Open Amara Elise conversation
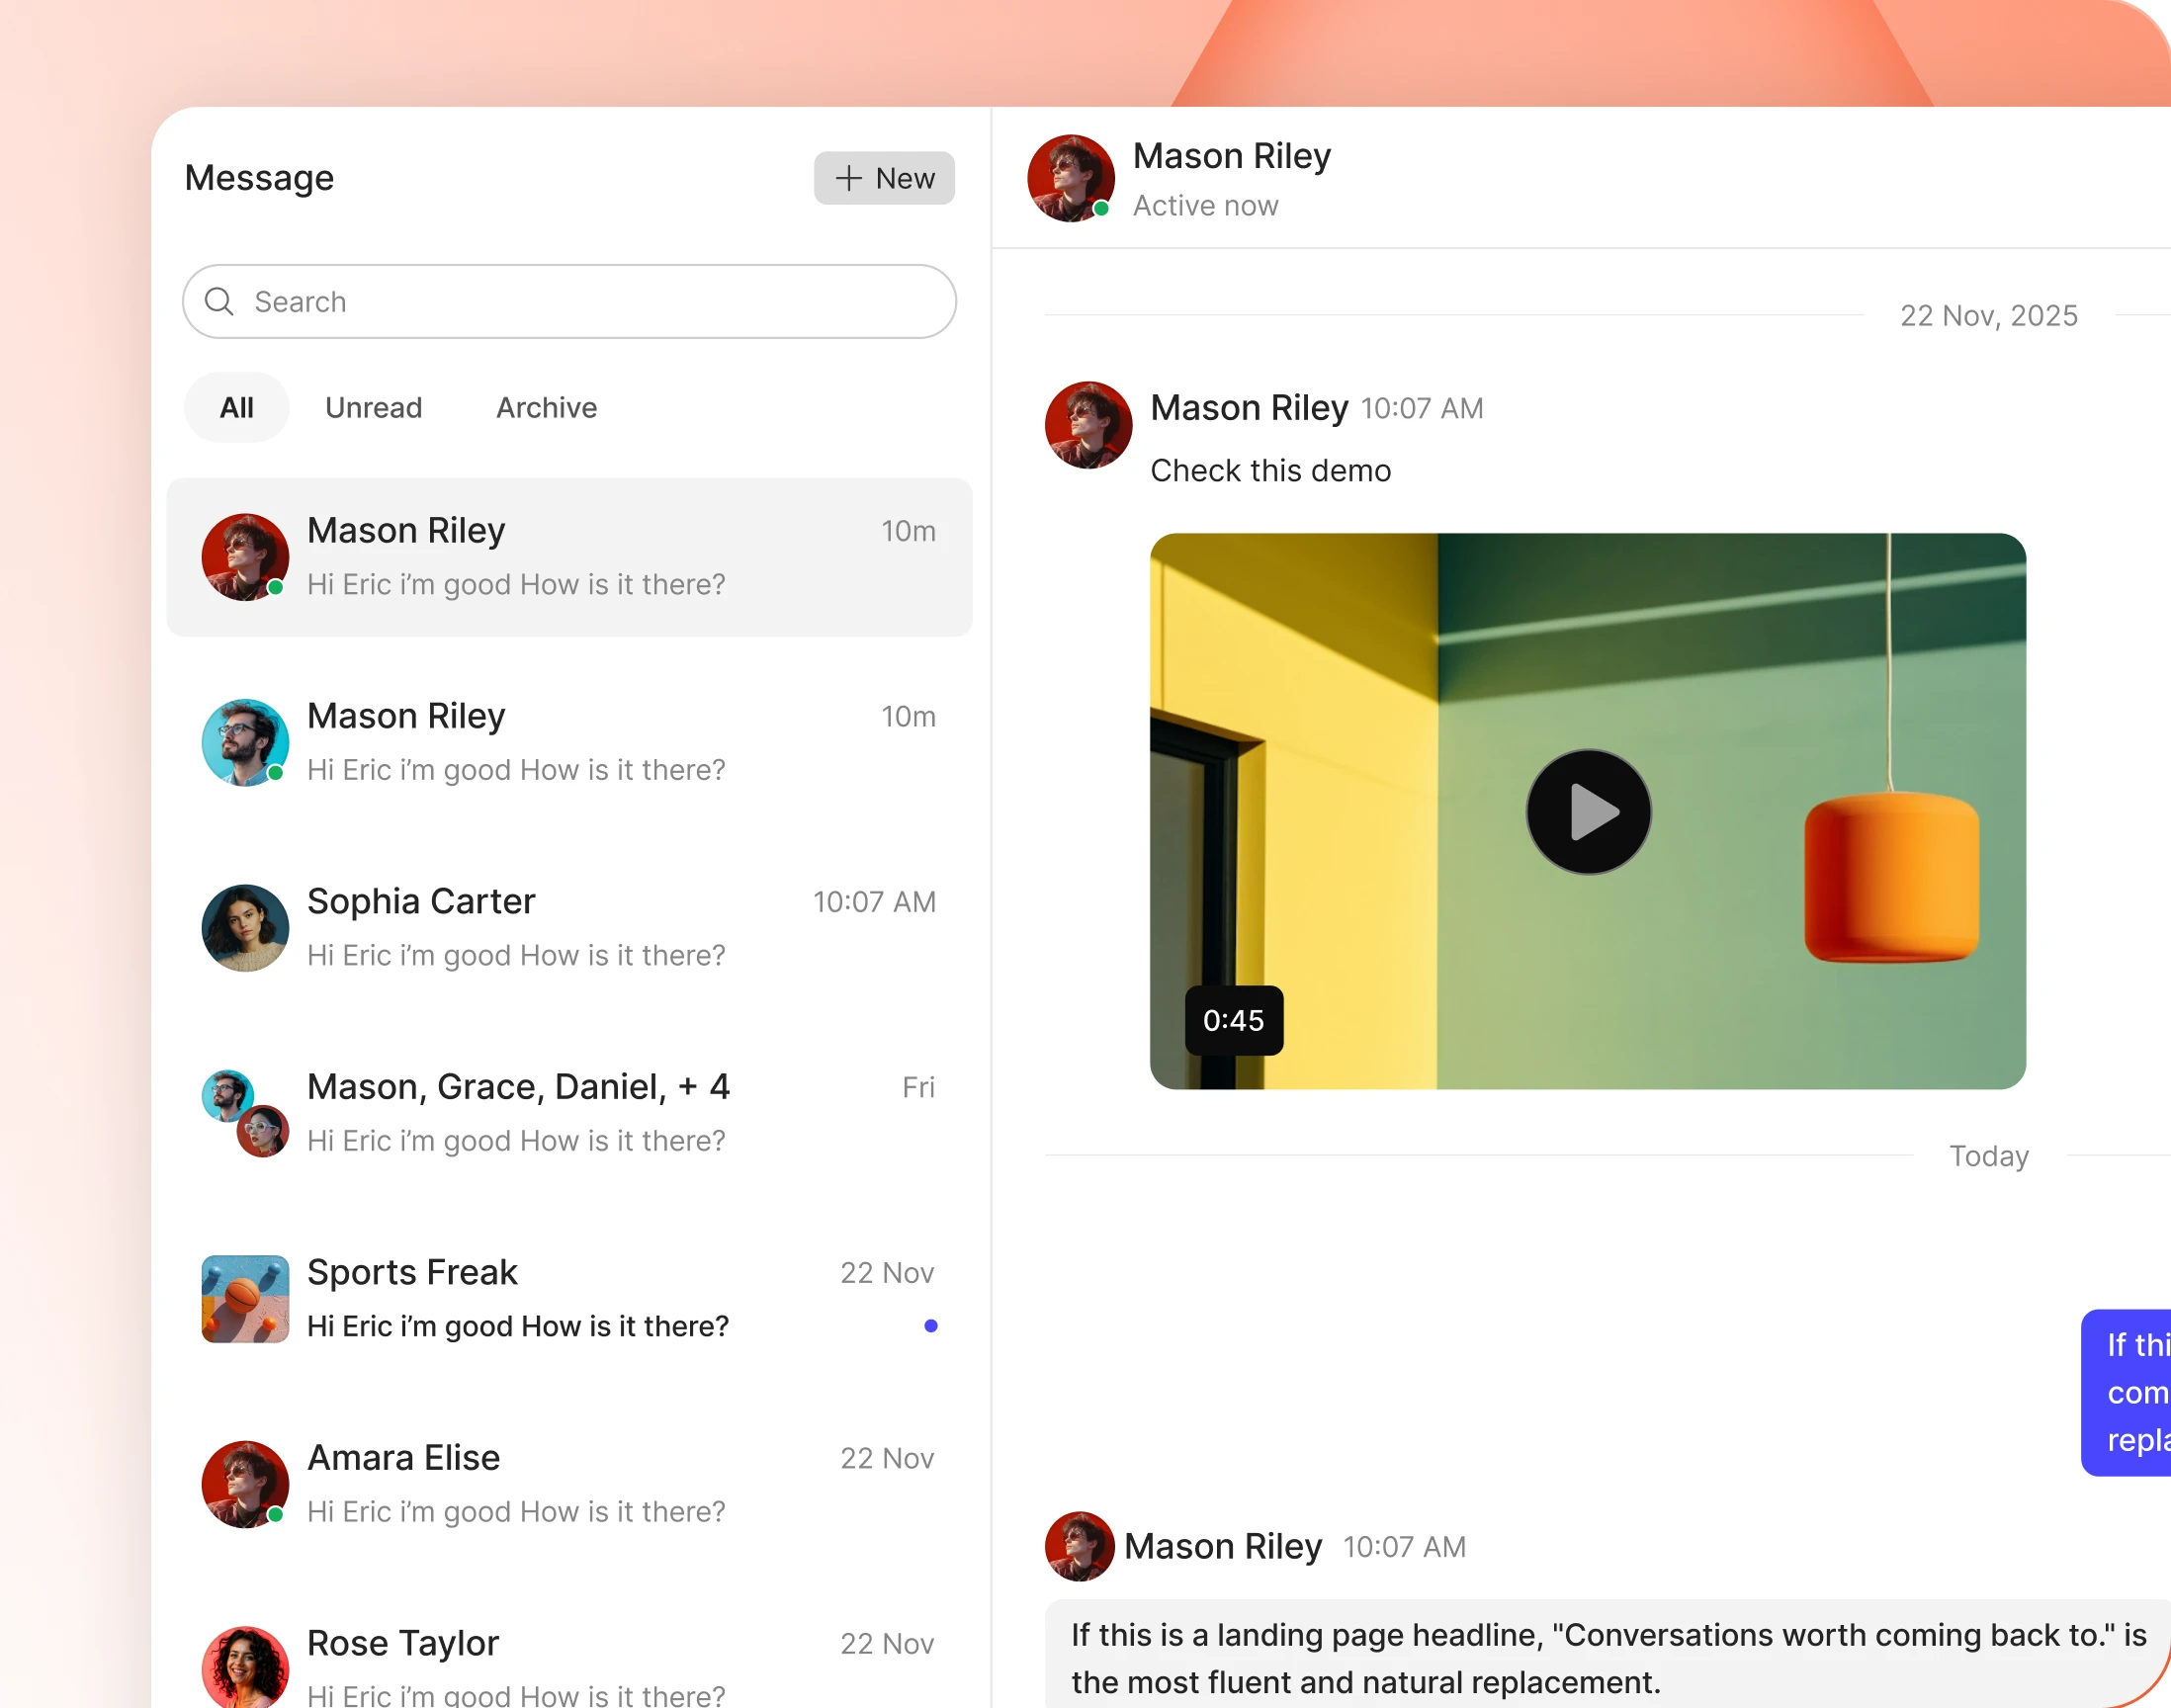Screen dimensions: 2171x1708 click(x=569, y=1484)
